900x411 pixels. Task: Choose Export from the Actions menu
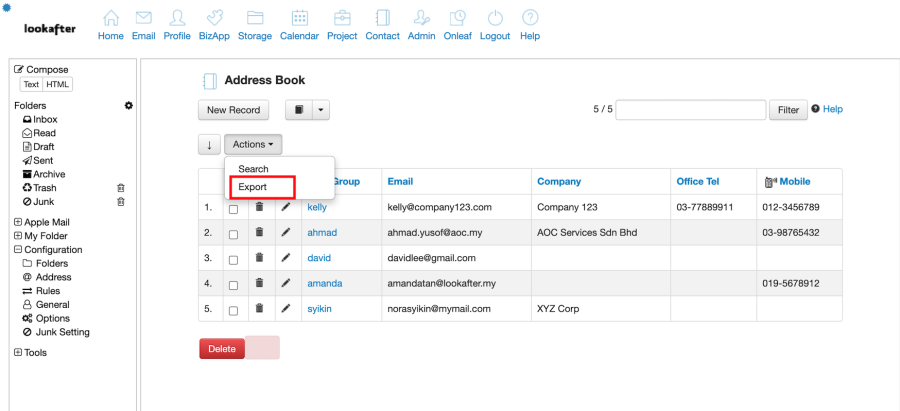pyautogui.click(x=253, y=187)
